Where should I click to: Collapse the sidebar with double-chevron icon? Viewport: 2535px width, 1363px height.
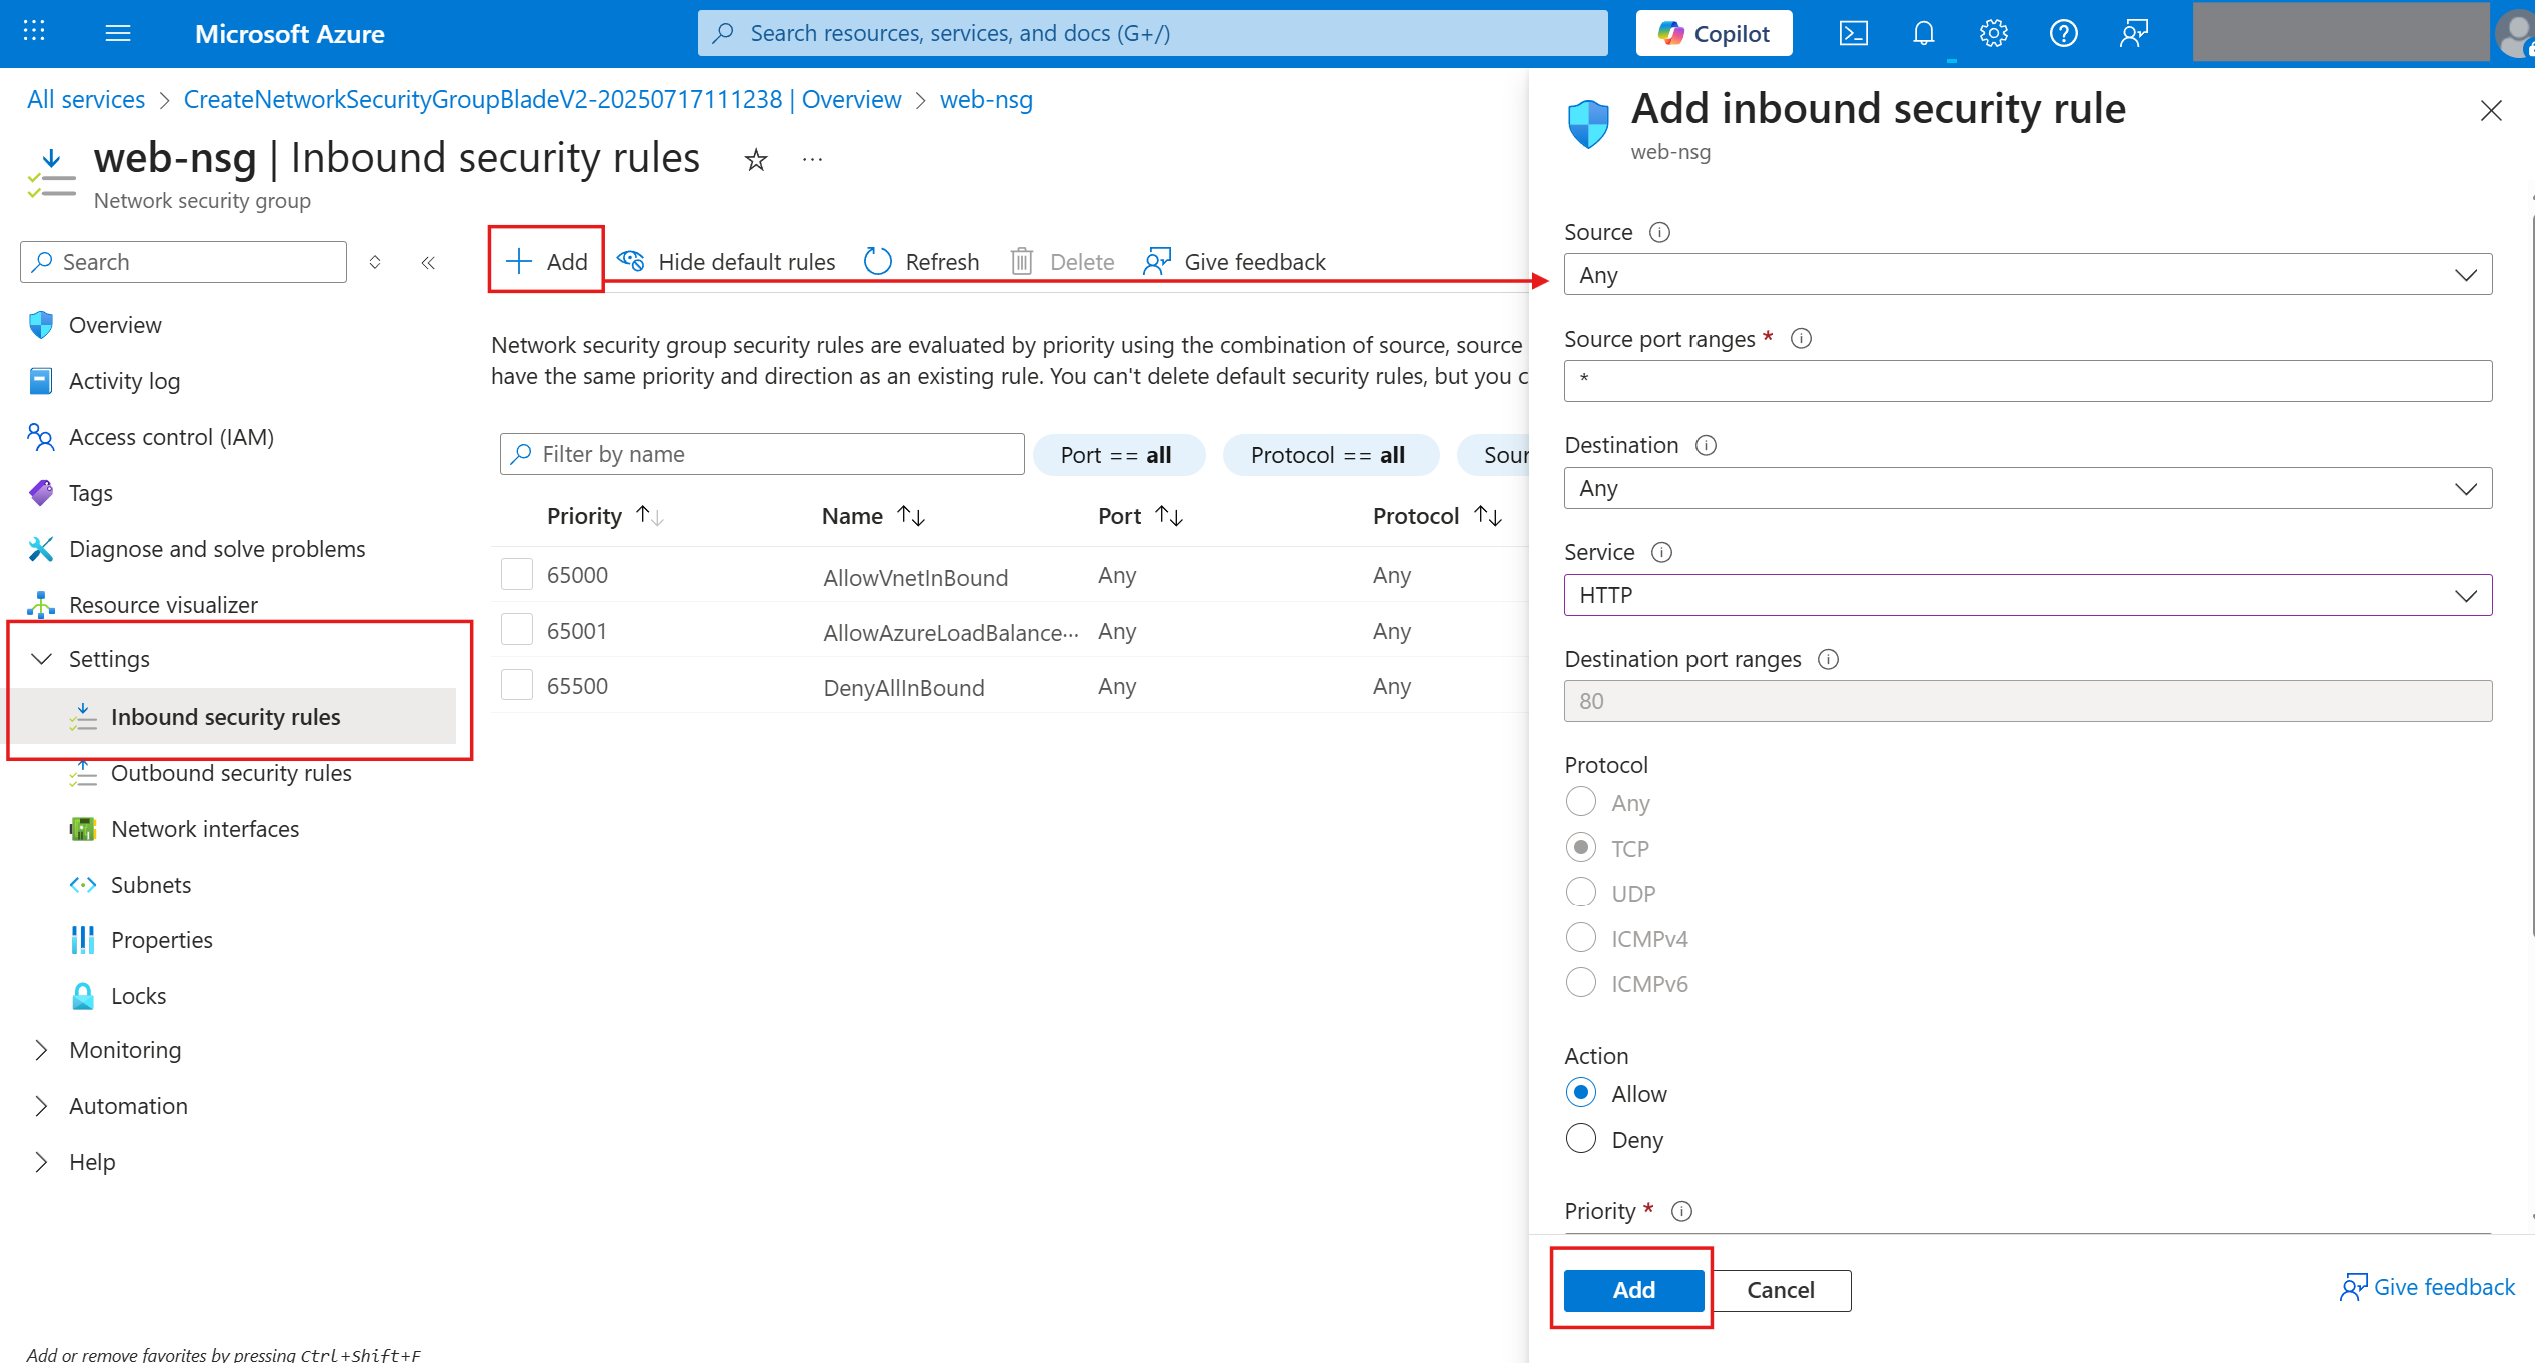click(x=428, y=262)
